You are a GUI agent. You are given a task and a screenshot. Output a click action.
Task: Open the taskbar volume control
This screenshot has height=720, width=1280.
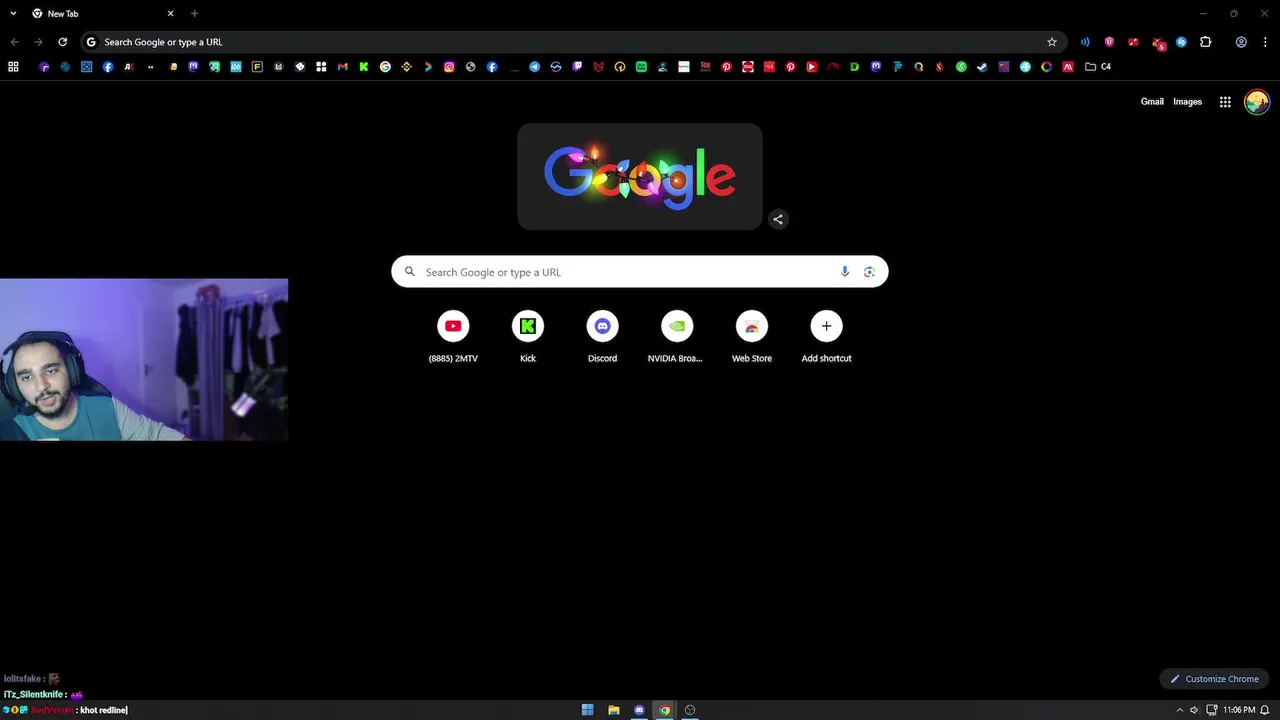pos(1194,710)
